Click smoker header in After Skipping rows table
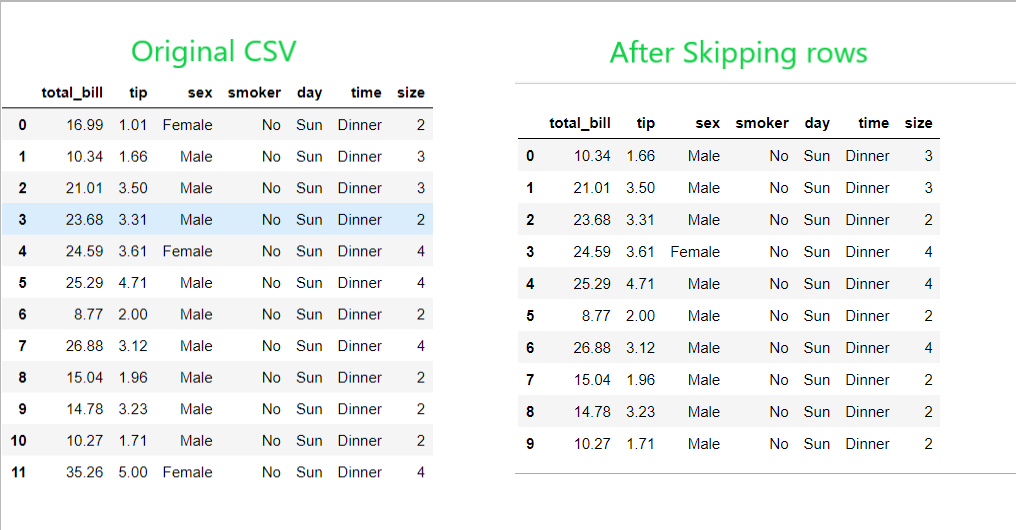 pos(762,124)
